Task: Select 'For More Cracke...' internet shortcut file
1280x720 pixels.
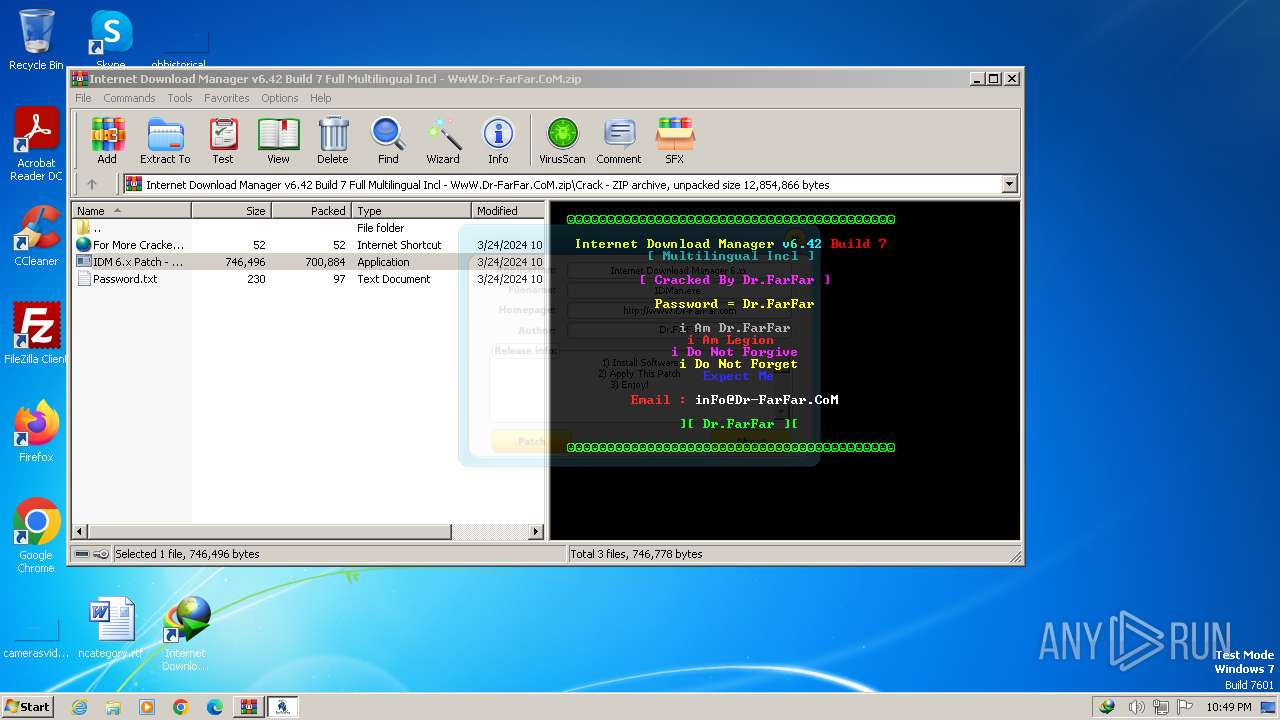Action: tap(308, 245)
